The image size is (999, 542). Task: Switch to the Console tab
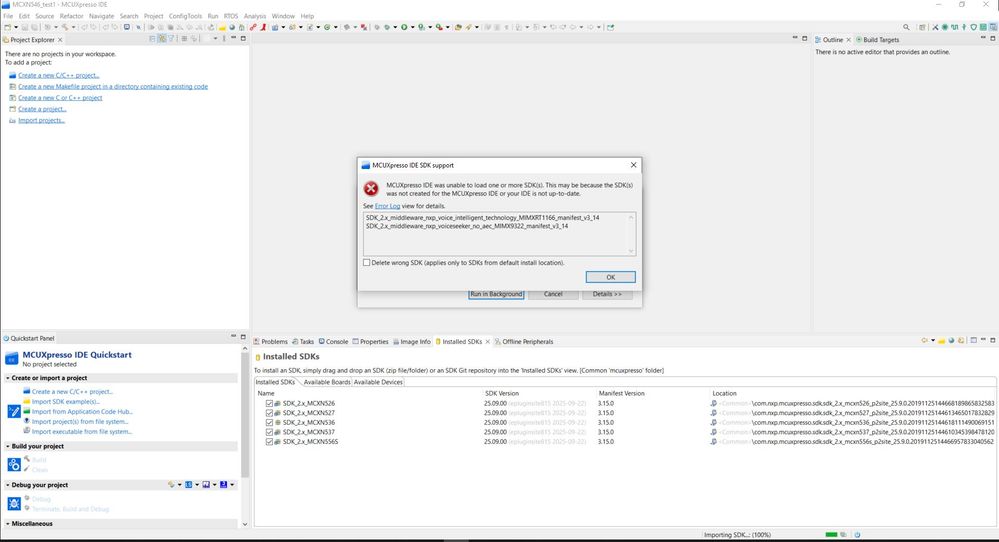333,341
